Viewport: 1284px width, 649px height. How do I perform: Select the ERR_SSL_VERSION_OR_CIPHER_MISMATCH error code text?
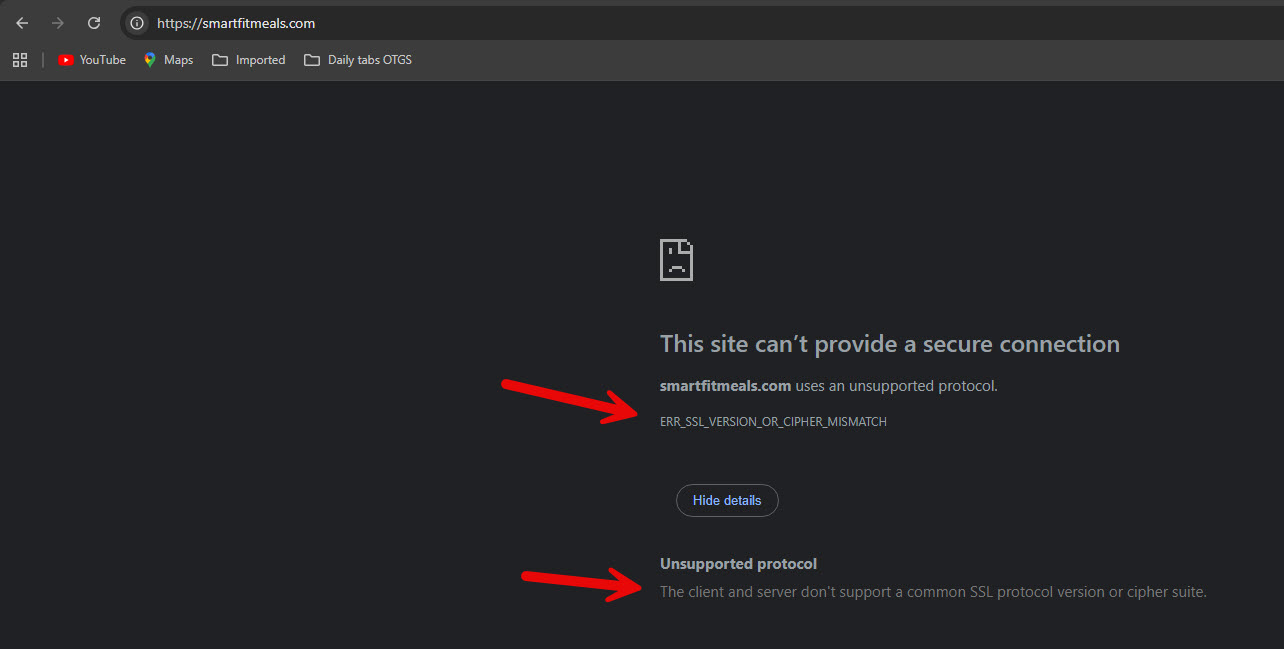773,422
